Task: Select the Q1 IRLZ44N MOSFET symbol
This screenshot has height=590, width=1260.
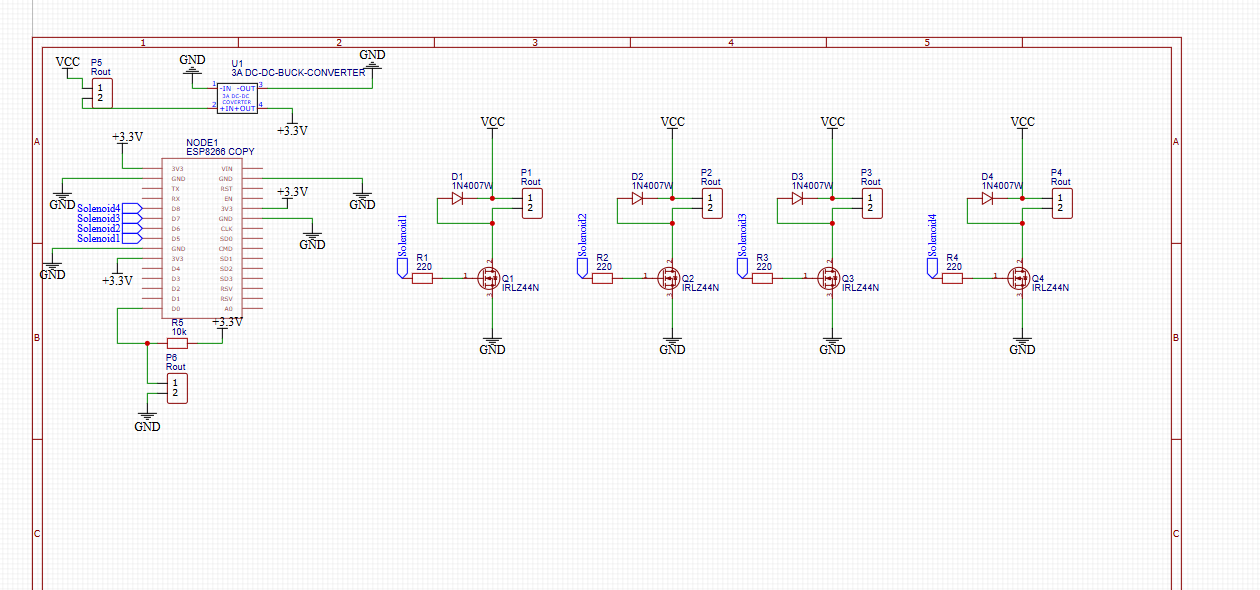Action: point(490,278)
